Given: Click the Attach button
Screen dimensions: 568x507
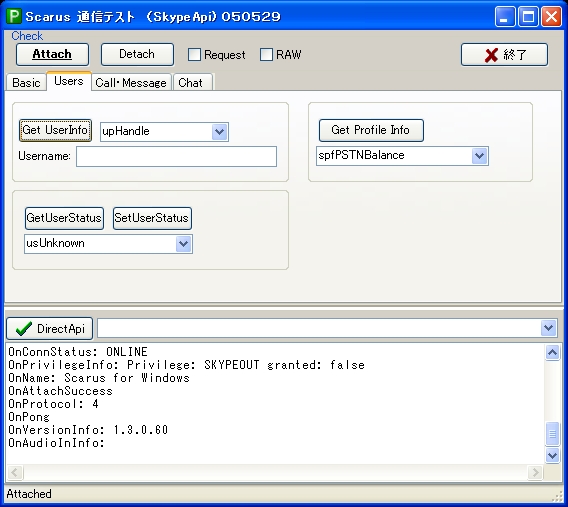Looking at the screenshot, I should [x=52, y=54].
